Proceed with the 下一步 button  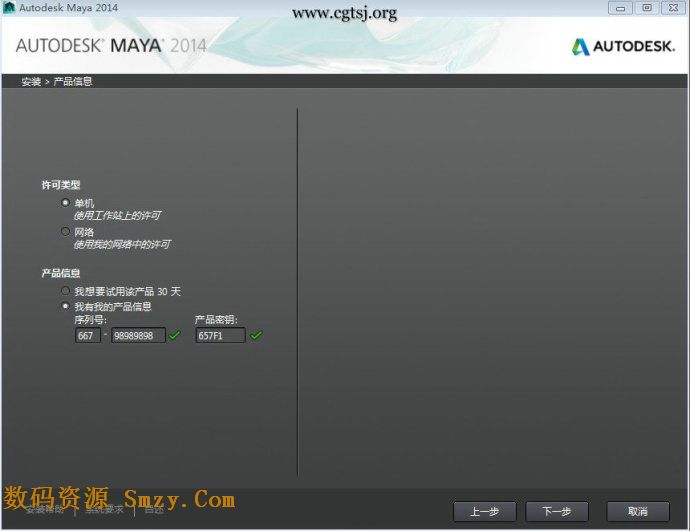pyautogui.click(x=557, y=512)
